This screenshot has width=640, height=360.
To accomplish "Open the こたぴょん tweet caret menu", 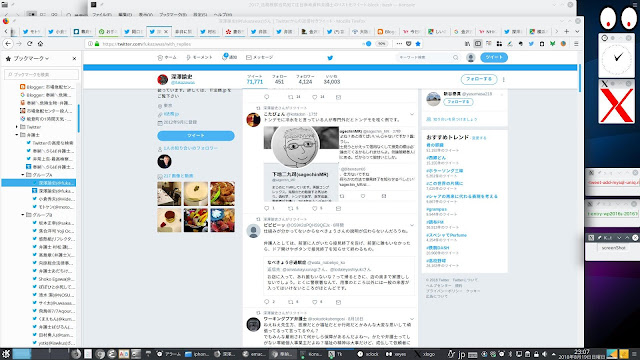I will click(412, 114).
